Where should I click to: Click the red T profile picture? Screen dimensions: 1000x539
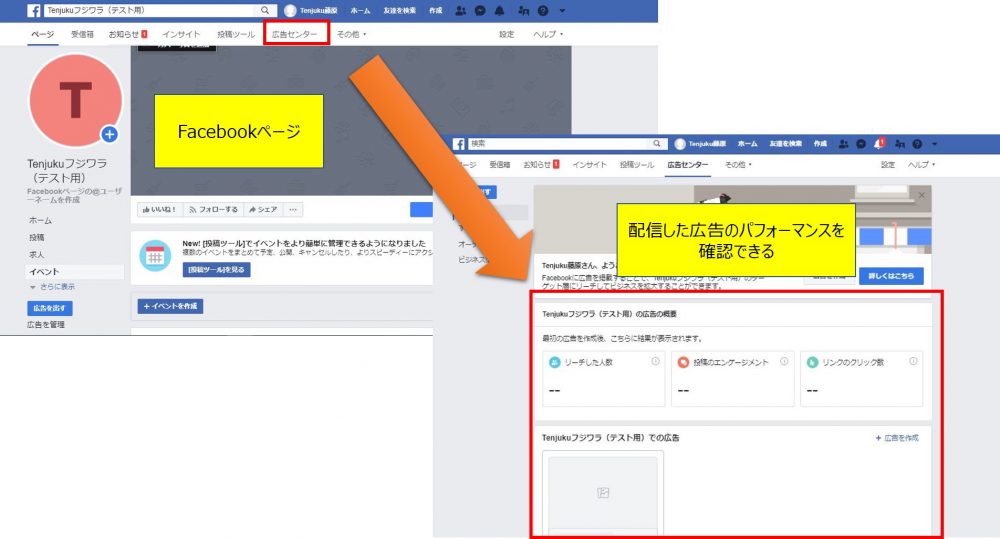[x=75, y=100]
